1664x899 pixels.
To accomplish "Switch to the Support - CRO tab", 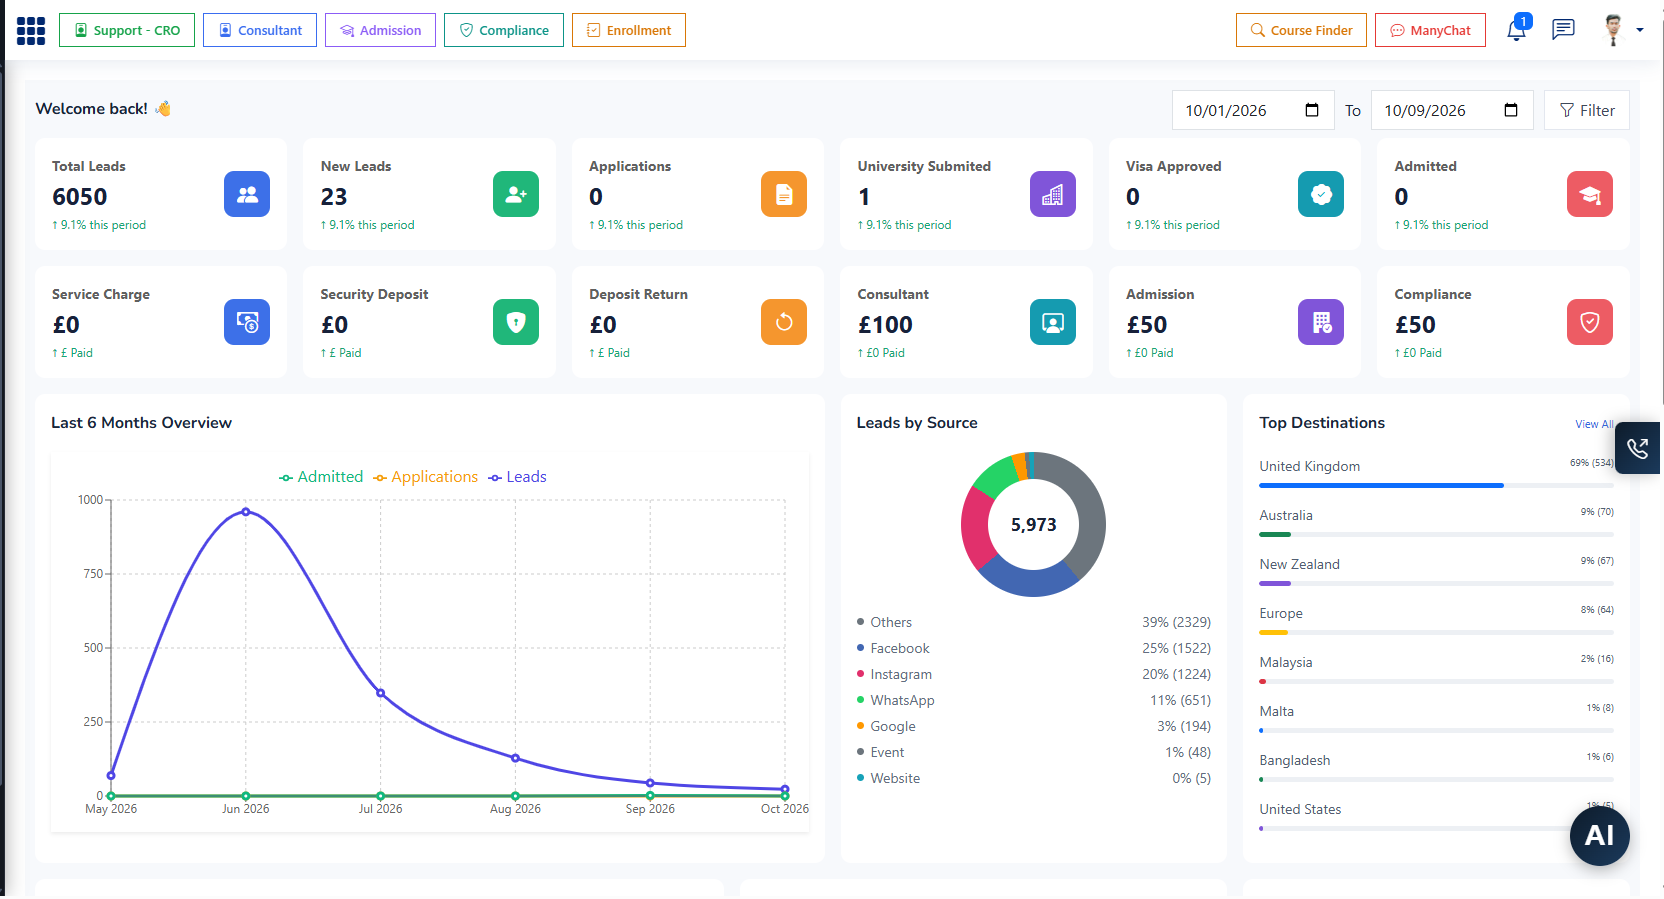I will 127,30.
